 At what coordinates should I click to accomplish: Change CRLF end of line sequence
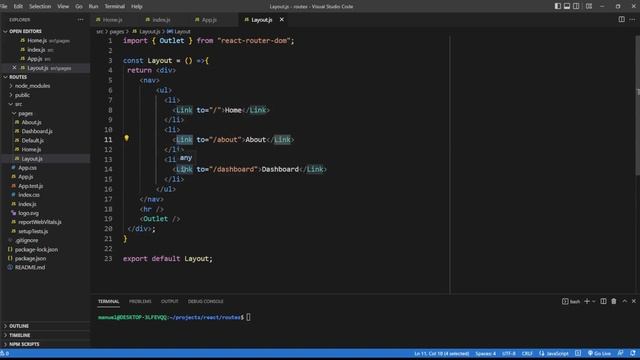(x=527, y=353)
